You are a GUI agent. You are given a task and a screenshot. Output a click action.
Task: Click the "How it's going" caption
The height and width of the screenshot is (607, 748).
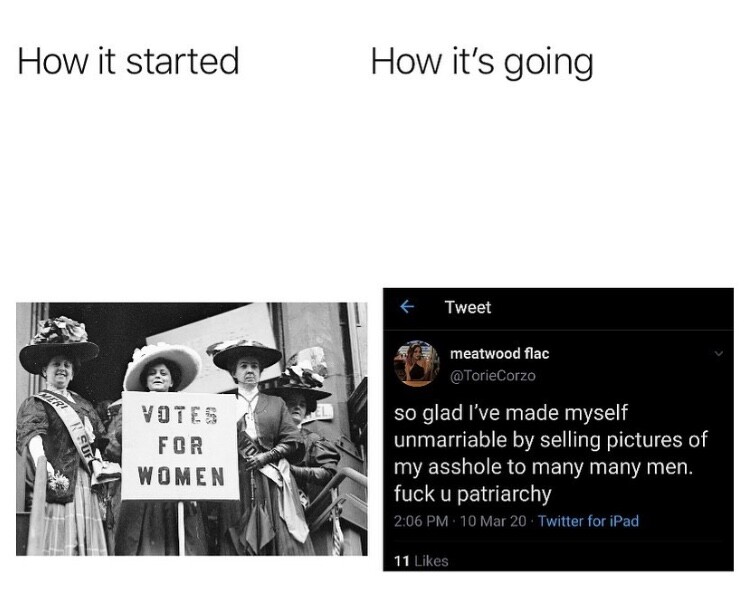(x=481, y=62)
